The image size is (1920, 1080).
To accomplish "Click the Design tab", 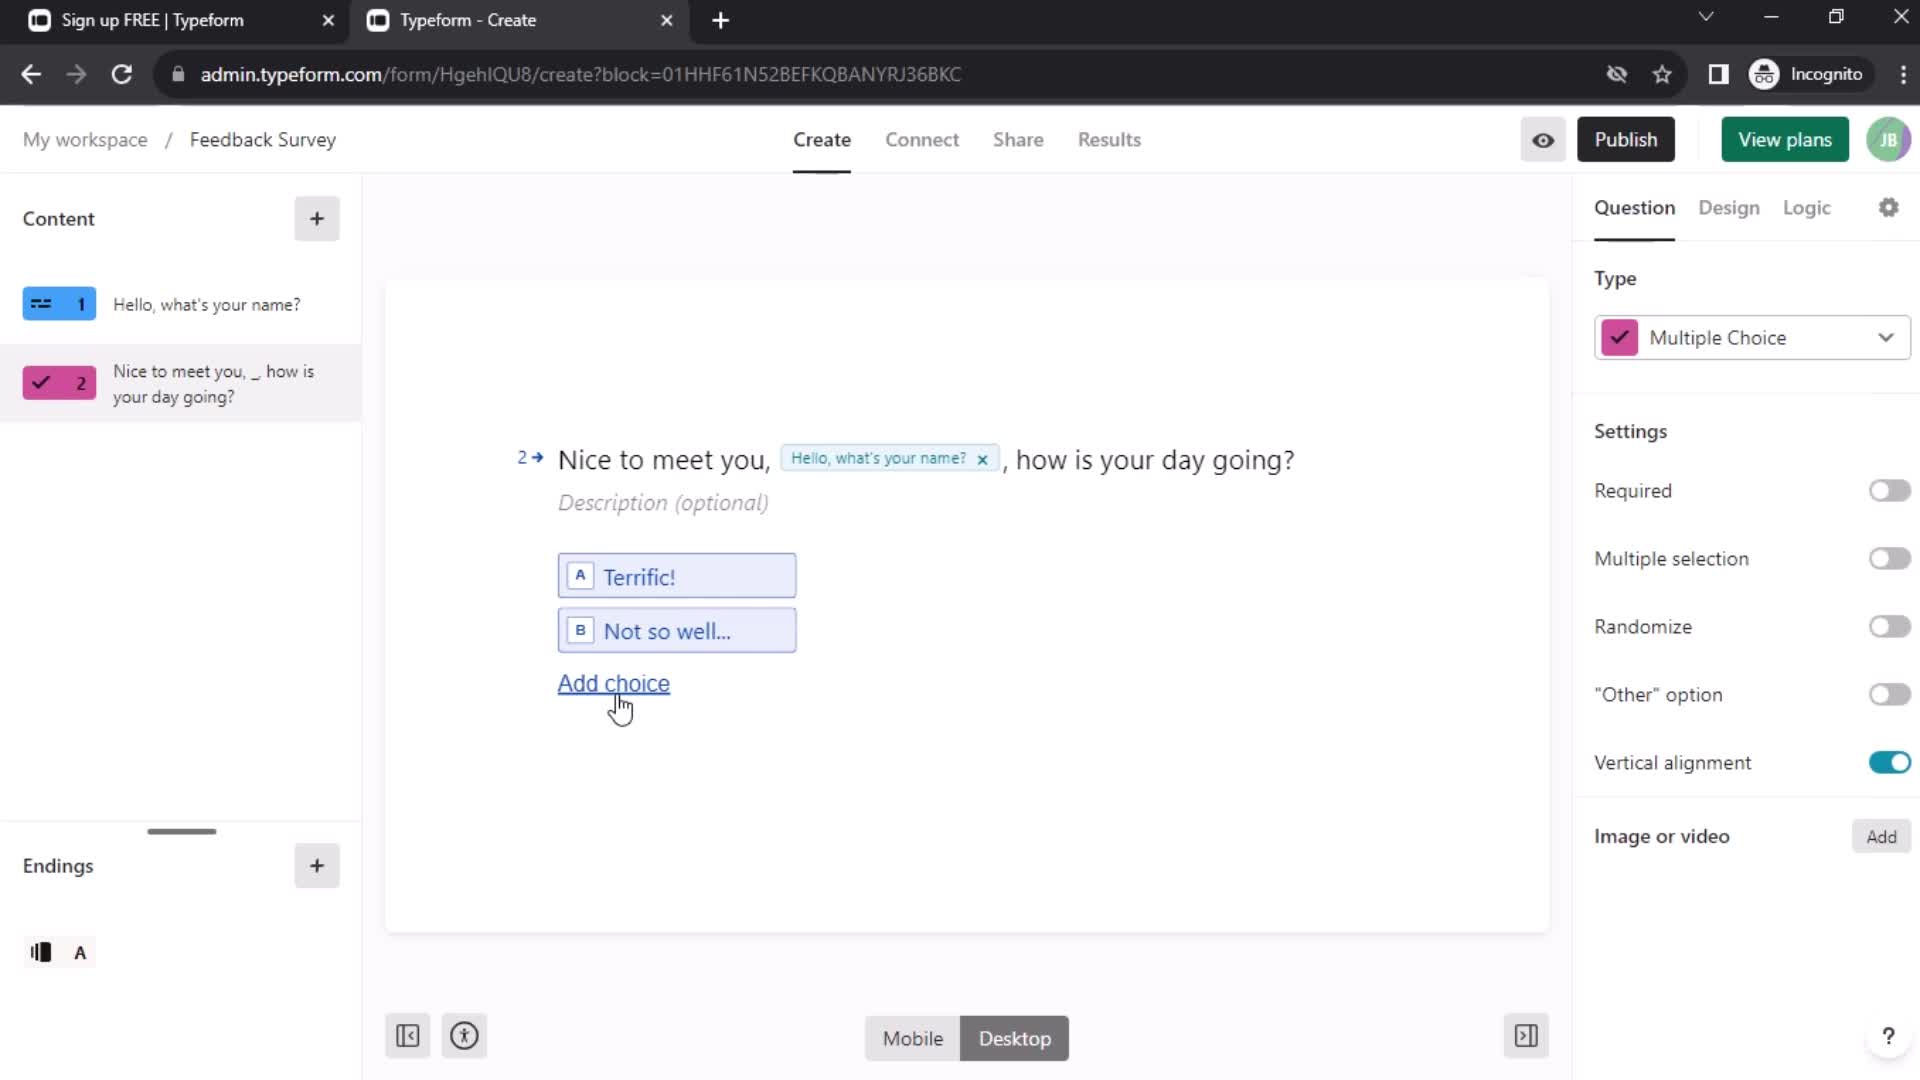I will tap(1730, 207).
